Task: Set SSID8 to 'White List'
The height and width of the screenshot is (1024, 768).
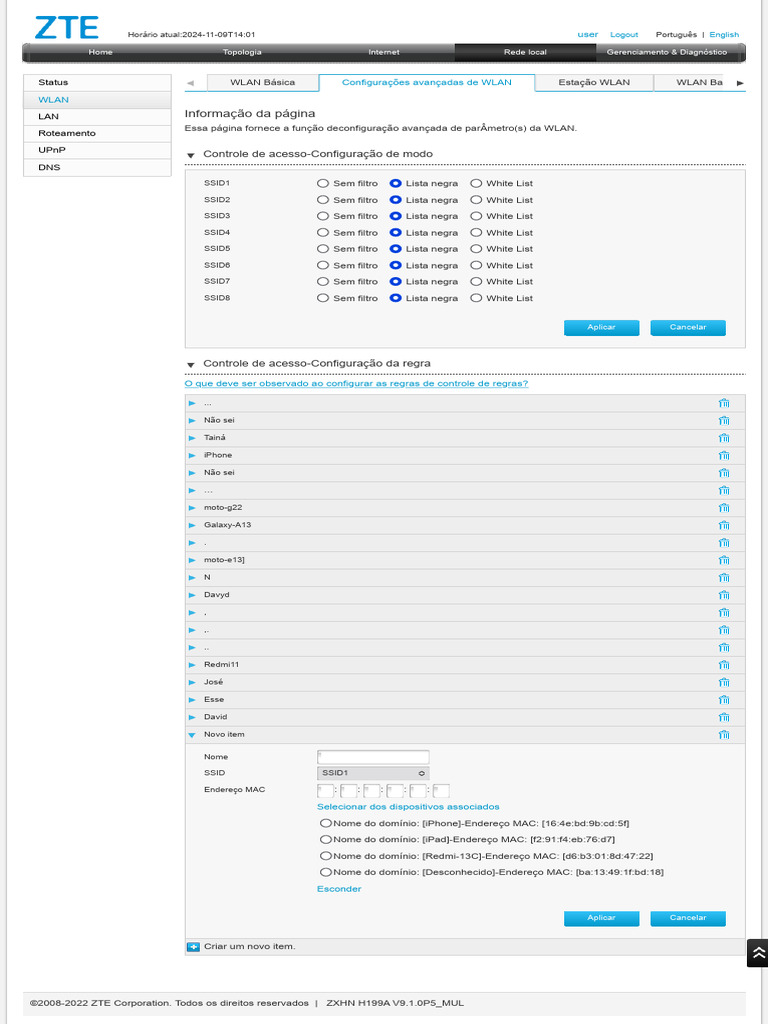Action: point(476,298)
